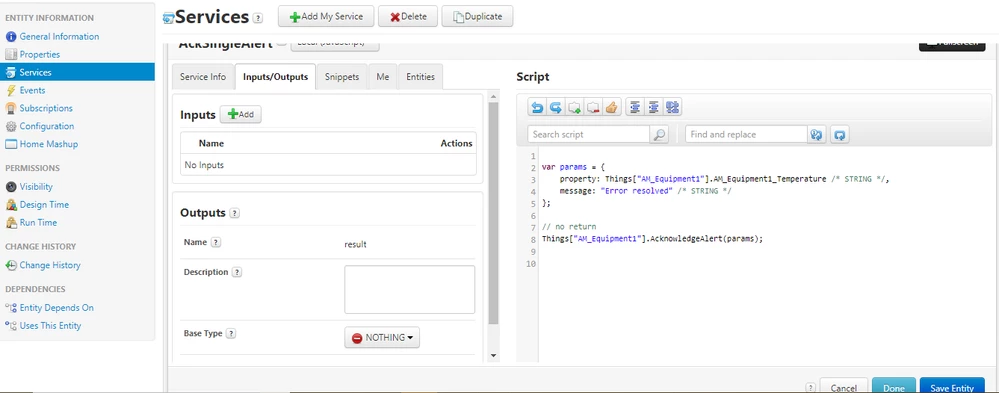This screenshot has height=393, width=999.
Task: Click the '// no return' comment line
Action: tap(569, 227)
